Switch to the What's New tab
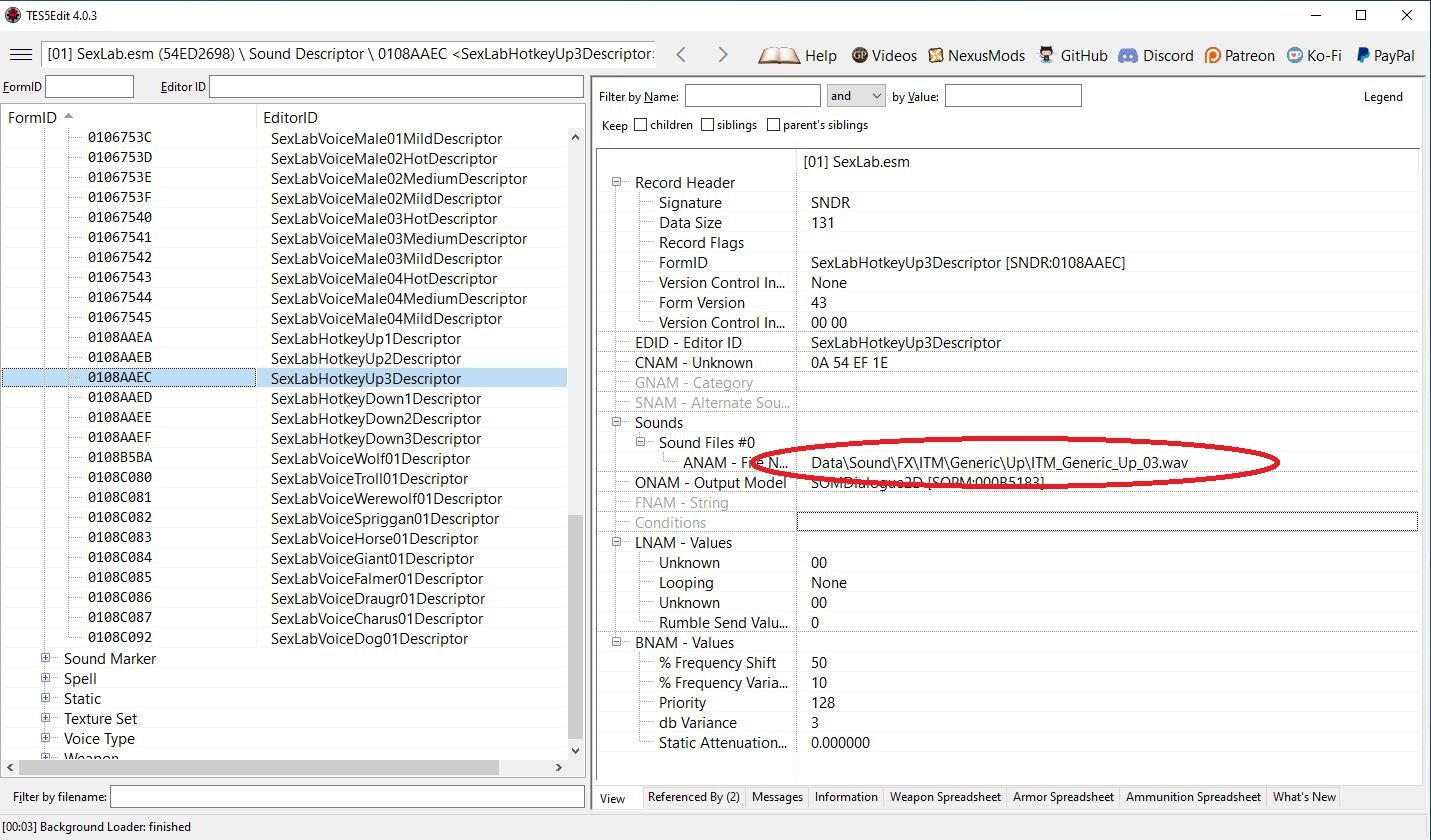 1304,797
